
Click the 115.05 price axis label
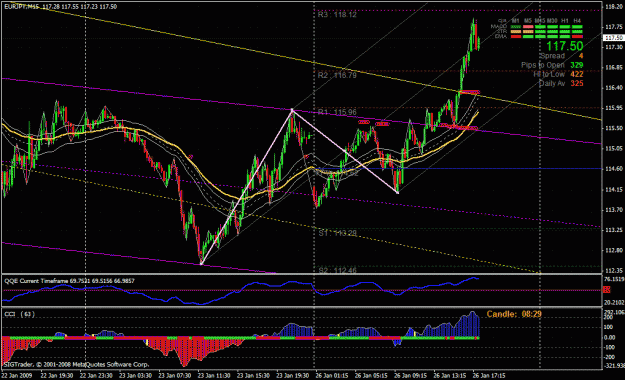click(x=614, y=149)
